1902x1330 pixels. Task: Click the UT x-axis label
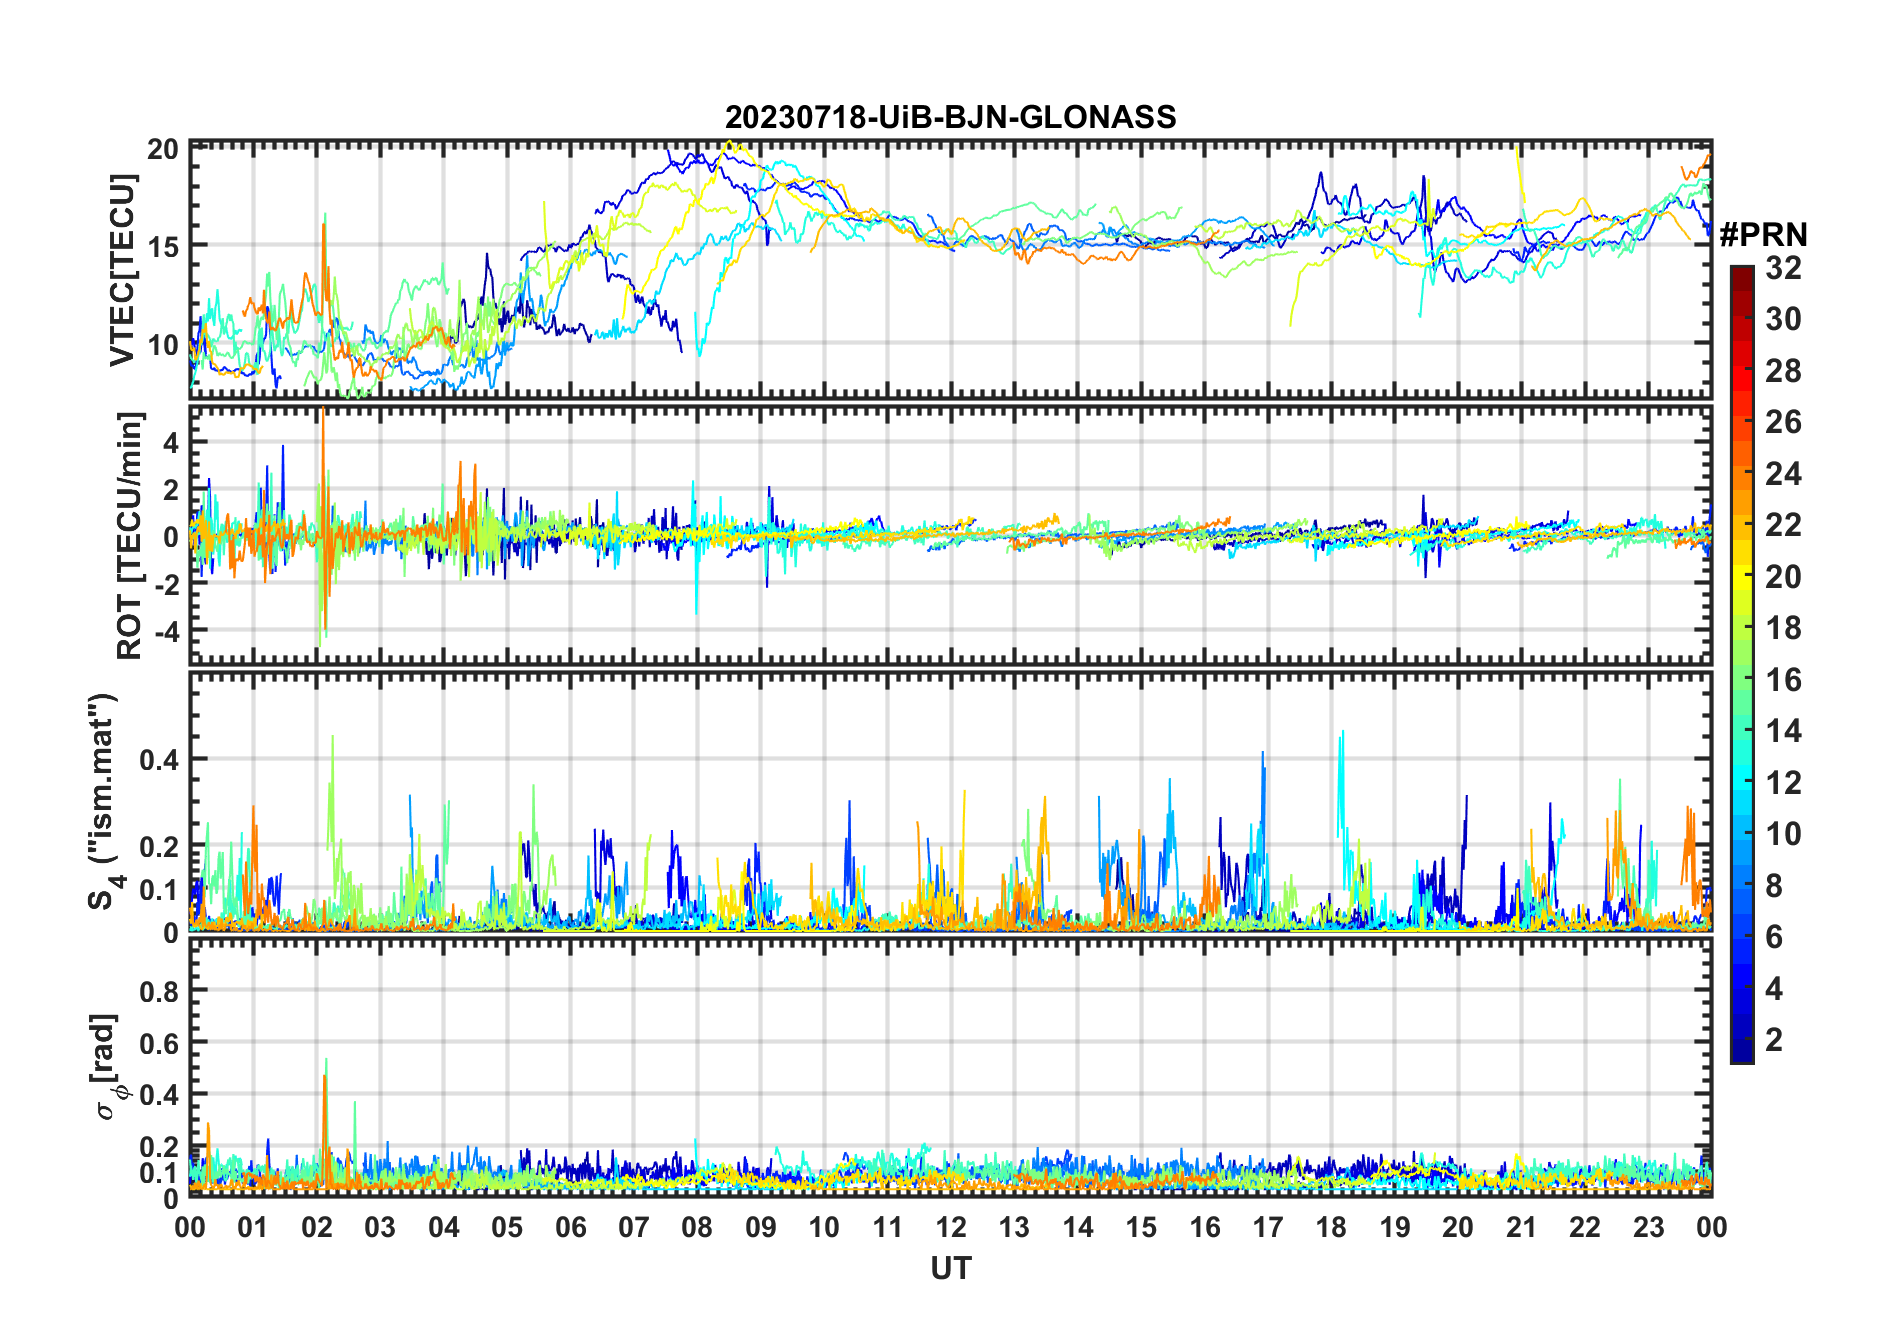(x=950, y=1269)
